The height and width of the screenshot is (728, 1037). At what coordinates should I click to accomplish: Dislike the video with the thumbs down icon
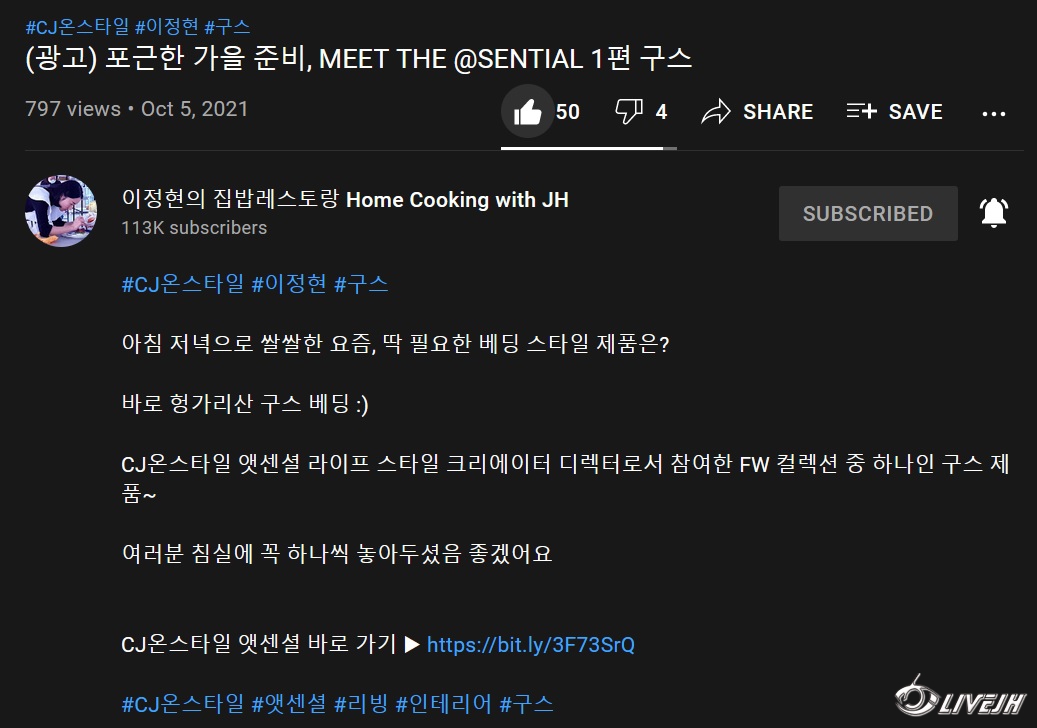tap(629, 111)
